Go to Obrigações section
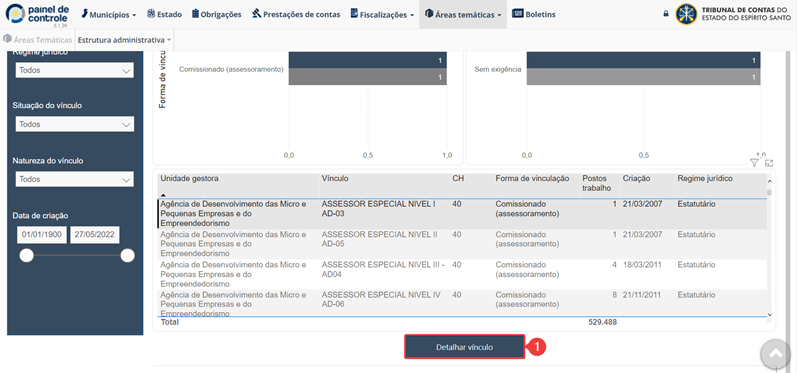The image size is (797, 373). click(217, 15)
